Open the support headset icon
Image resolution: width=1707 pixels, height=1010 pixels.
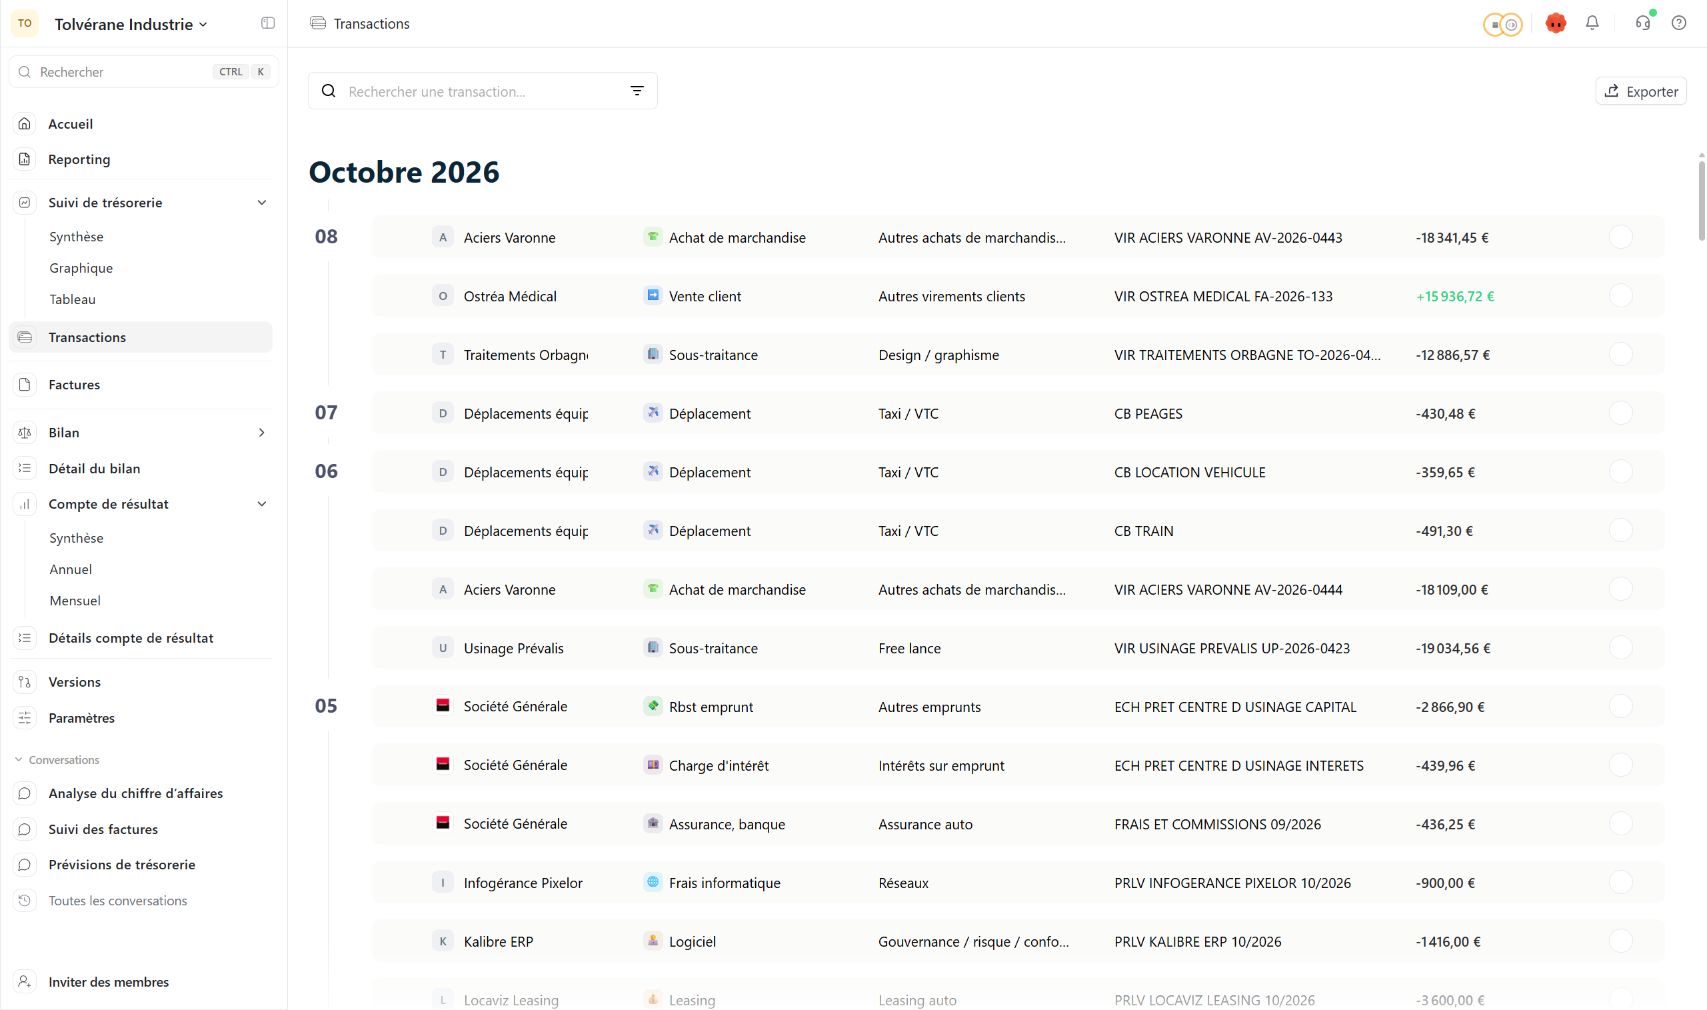[x=1643, y=23]
